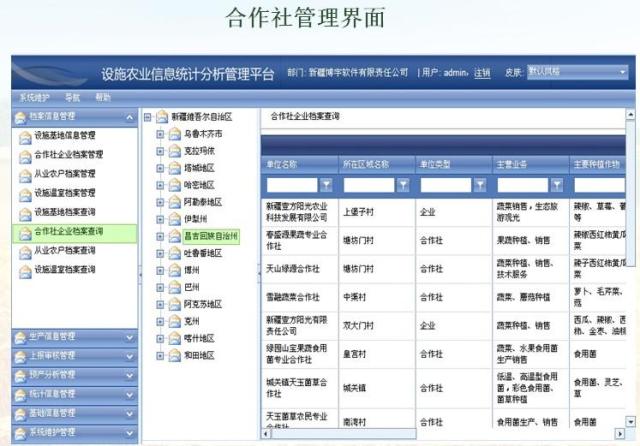640x446 pixels.
Task: Click the 注销 logout link
Action: point(482,73)
